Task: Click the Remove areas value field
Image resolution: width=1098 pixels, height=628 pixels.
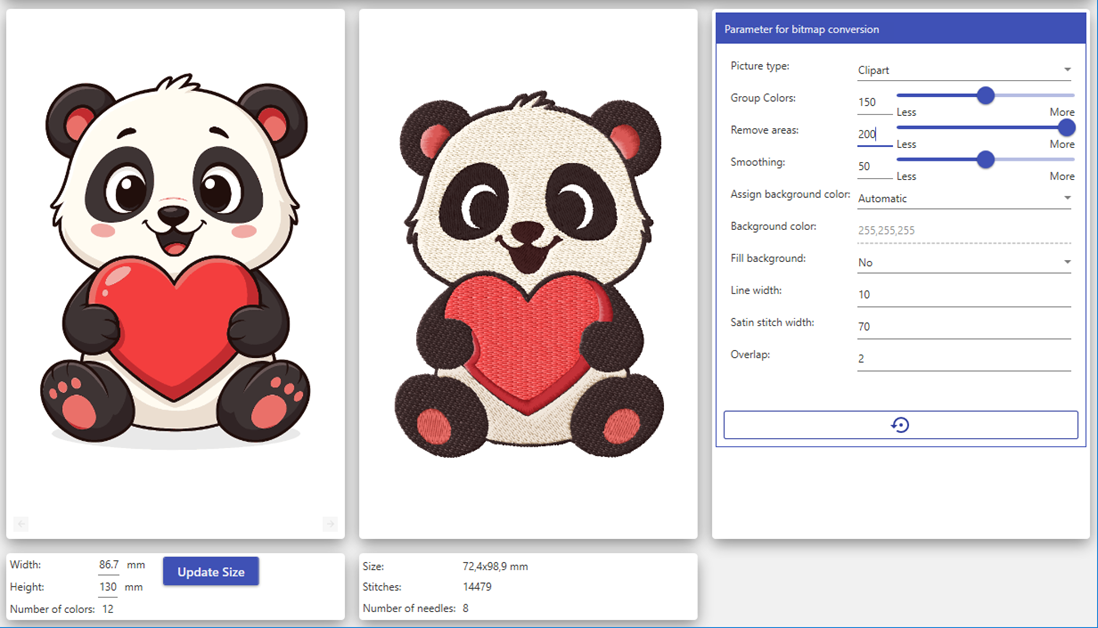Action: point(873,134)
